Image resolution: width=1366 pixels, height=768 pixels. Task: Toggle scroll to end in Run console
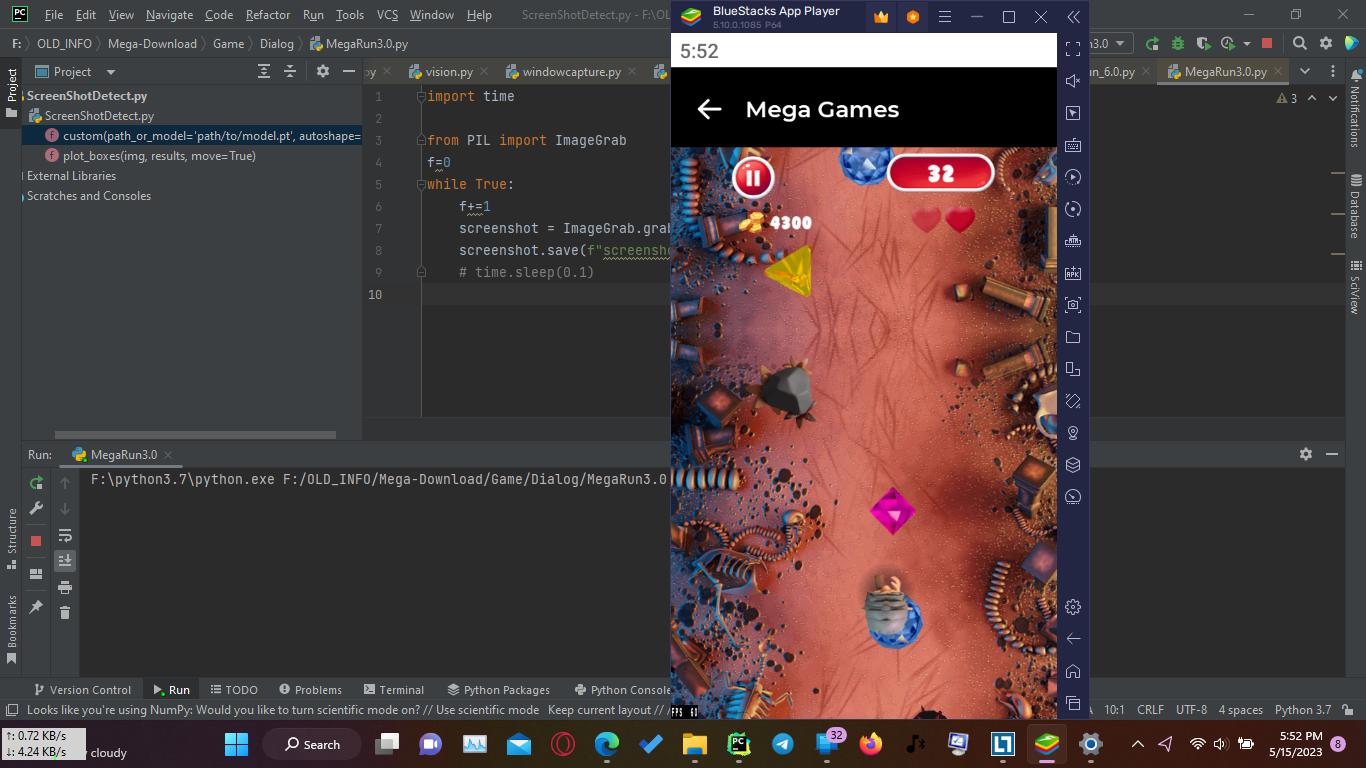[65, 561]
